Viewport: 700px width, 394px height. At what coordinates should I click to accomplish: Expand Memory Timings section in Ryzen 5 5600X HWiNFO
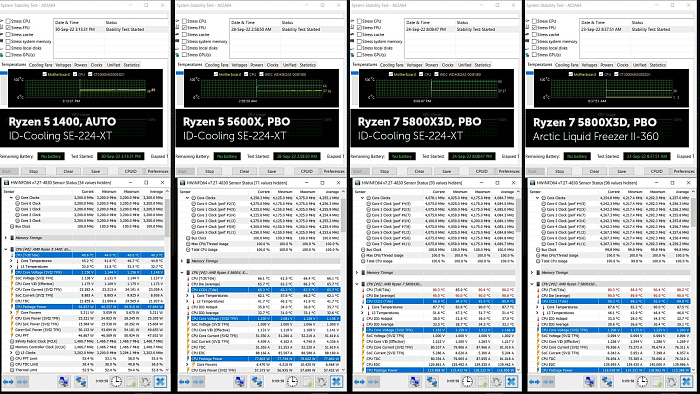pyautogui.click(x=183, y=261)
